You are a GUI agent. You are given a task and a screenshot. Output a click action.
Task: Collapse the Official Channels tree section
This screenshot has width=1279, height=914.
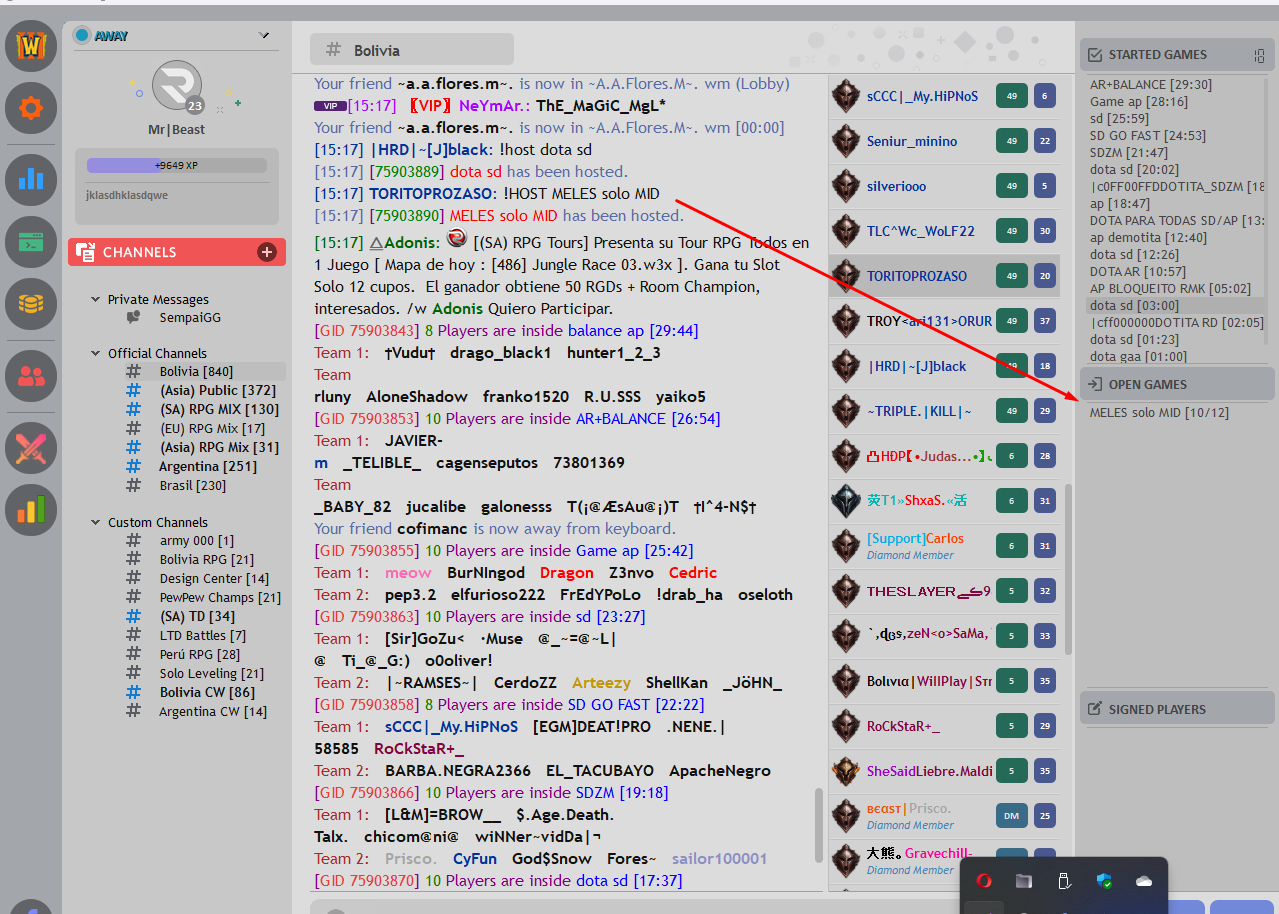pos(95,353)
